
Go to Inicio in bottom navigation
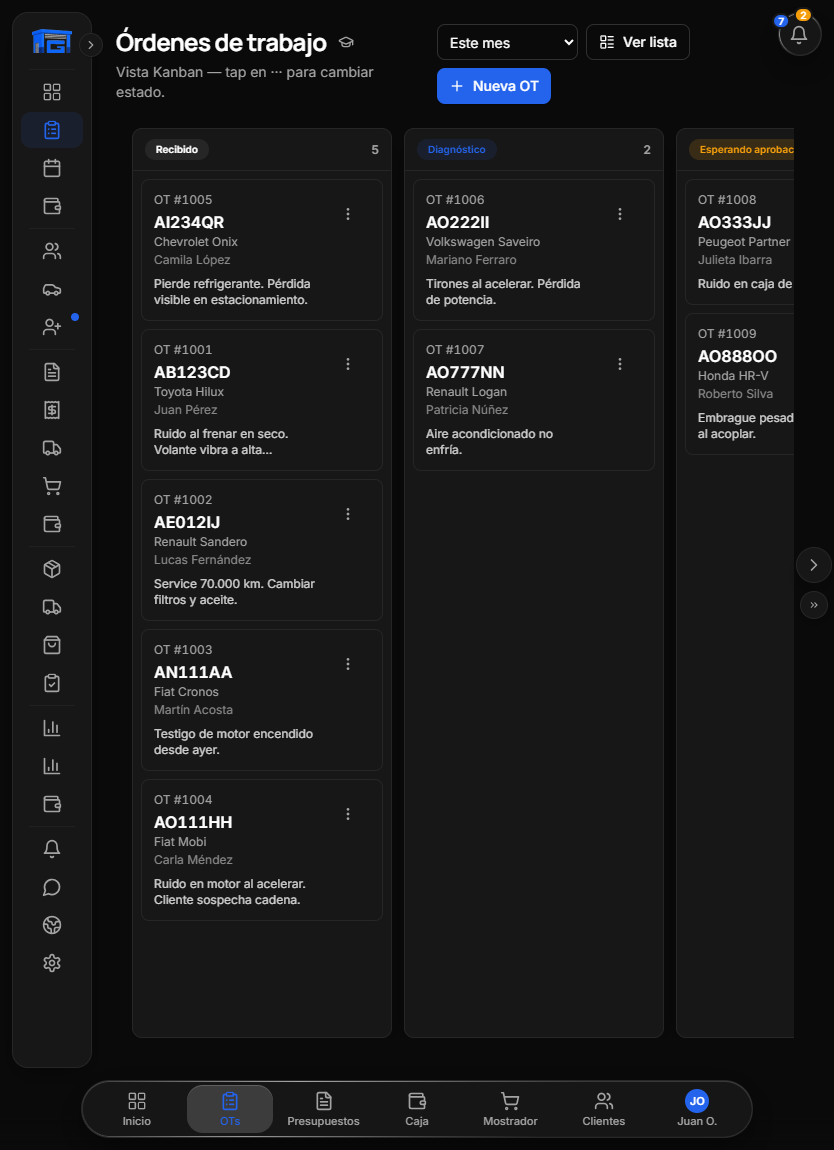coord(137,1108)
